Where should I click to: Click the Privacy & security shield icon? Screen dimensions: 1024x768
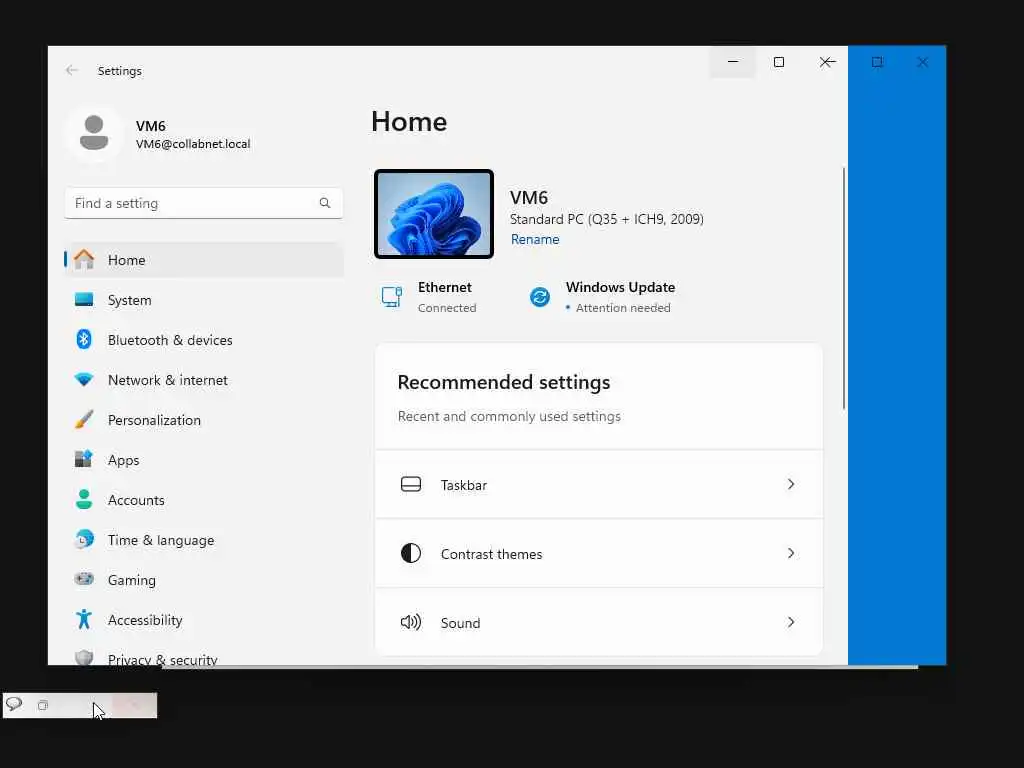(x=84, y=658)
